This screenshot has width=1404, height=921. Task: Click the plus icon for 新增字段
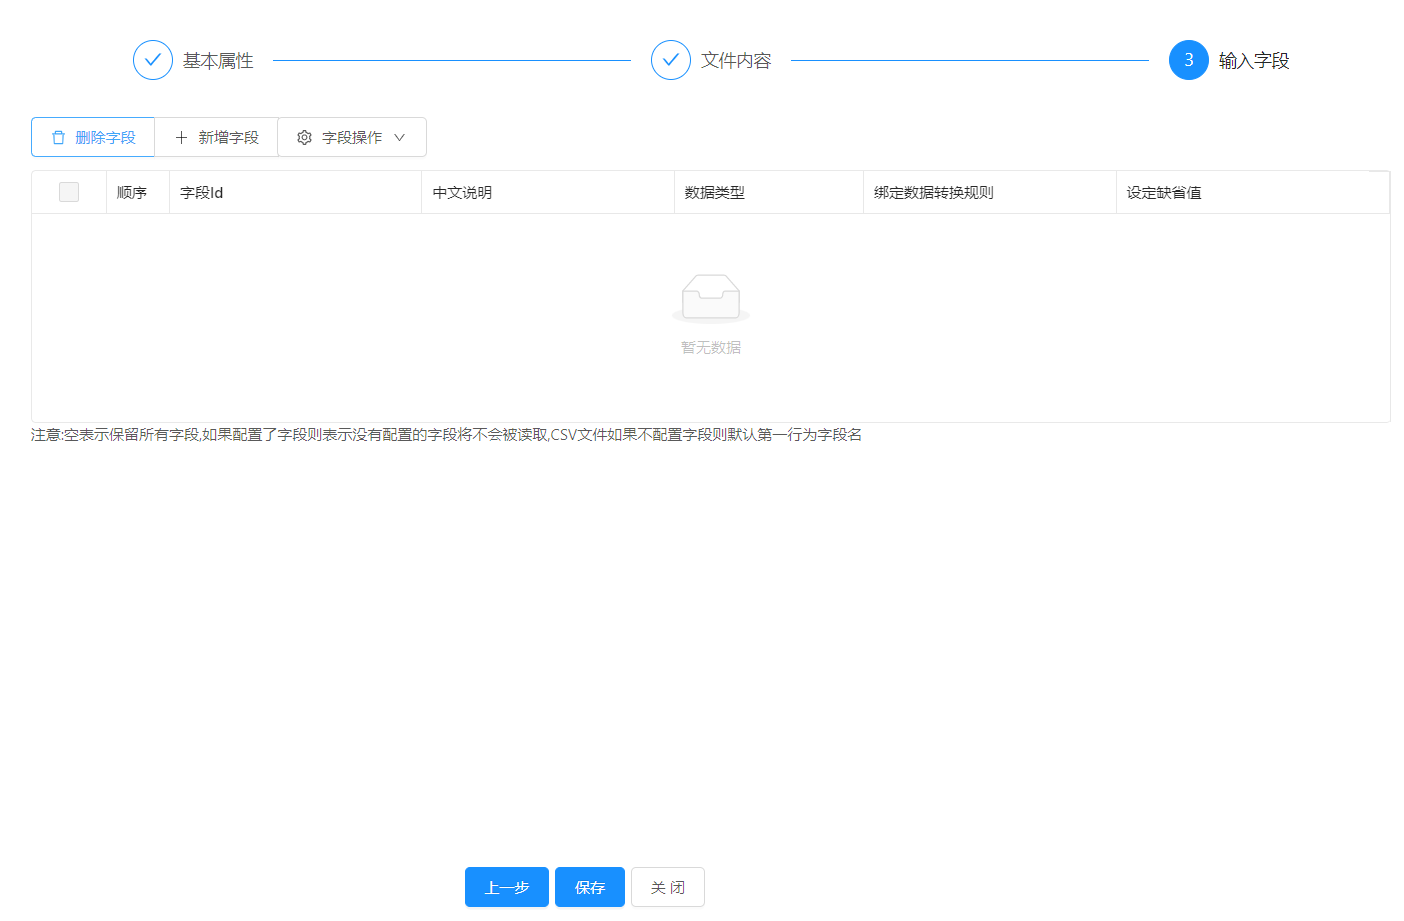(x=181, y=138)
